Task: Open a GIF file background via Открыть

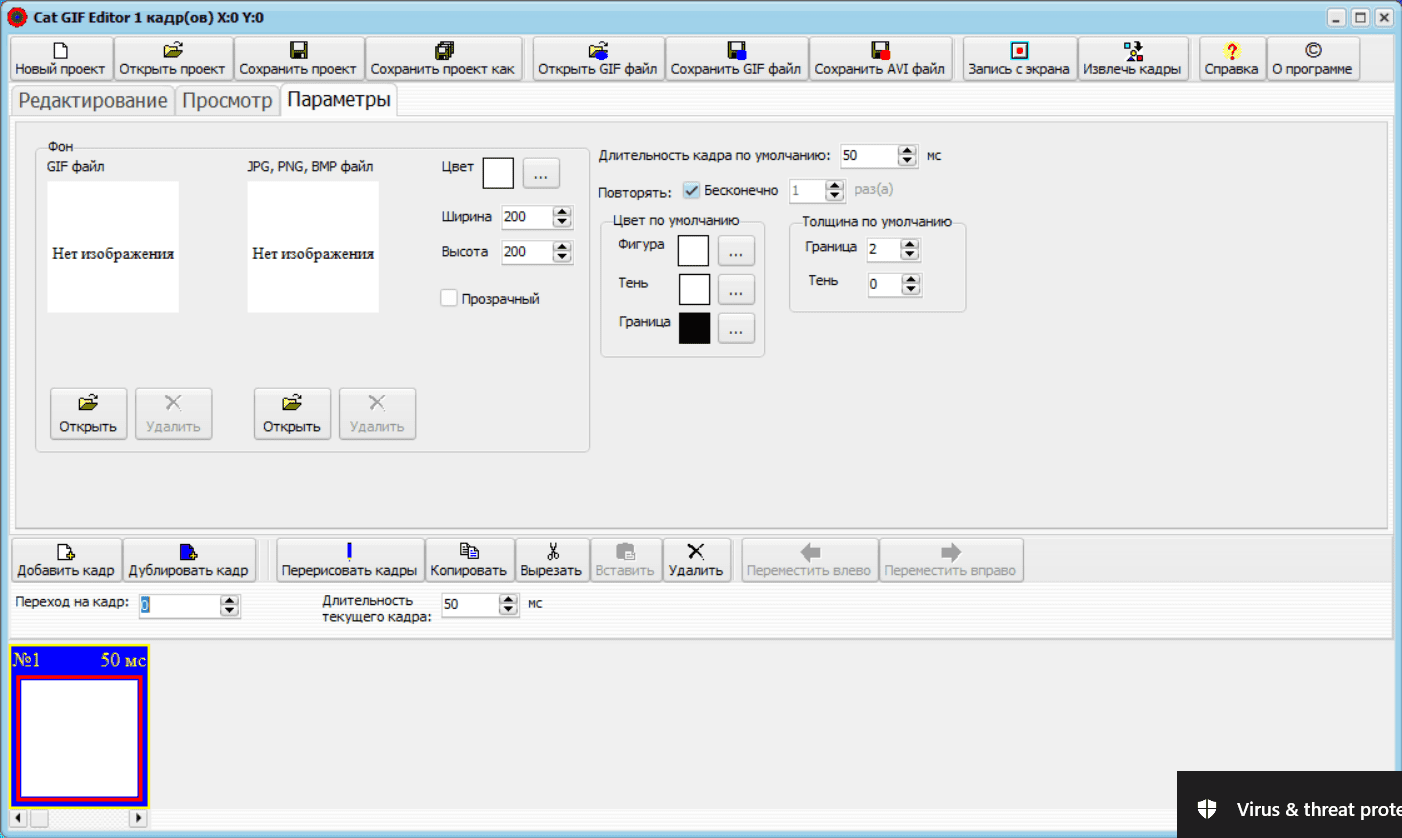Action: pos(88,414)
